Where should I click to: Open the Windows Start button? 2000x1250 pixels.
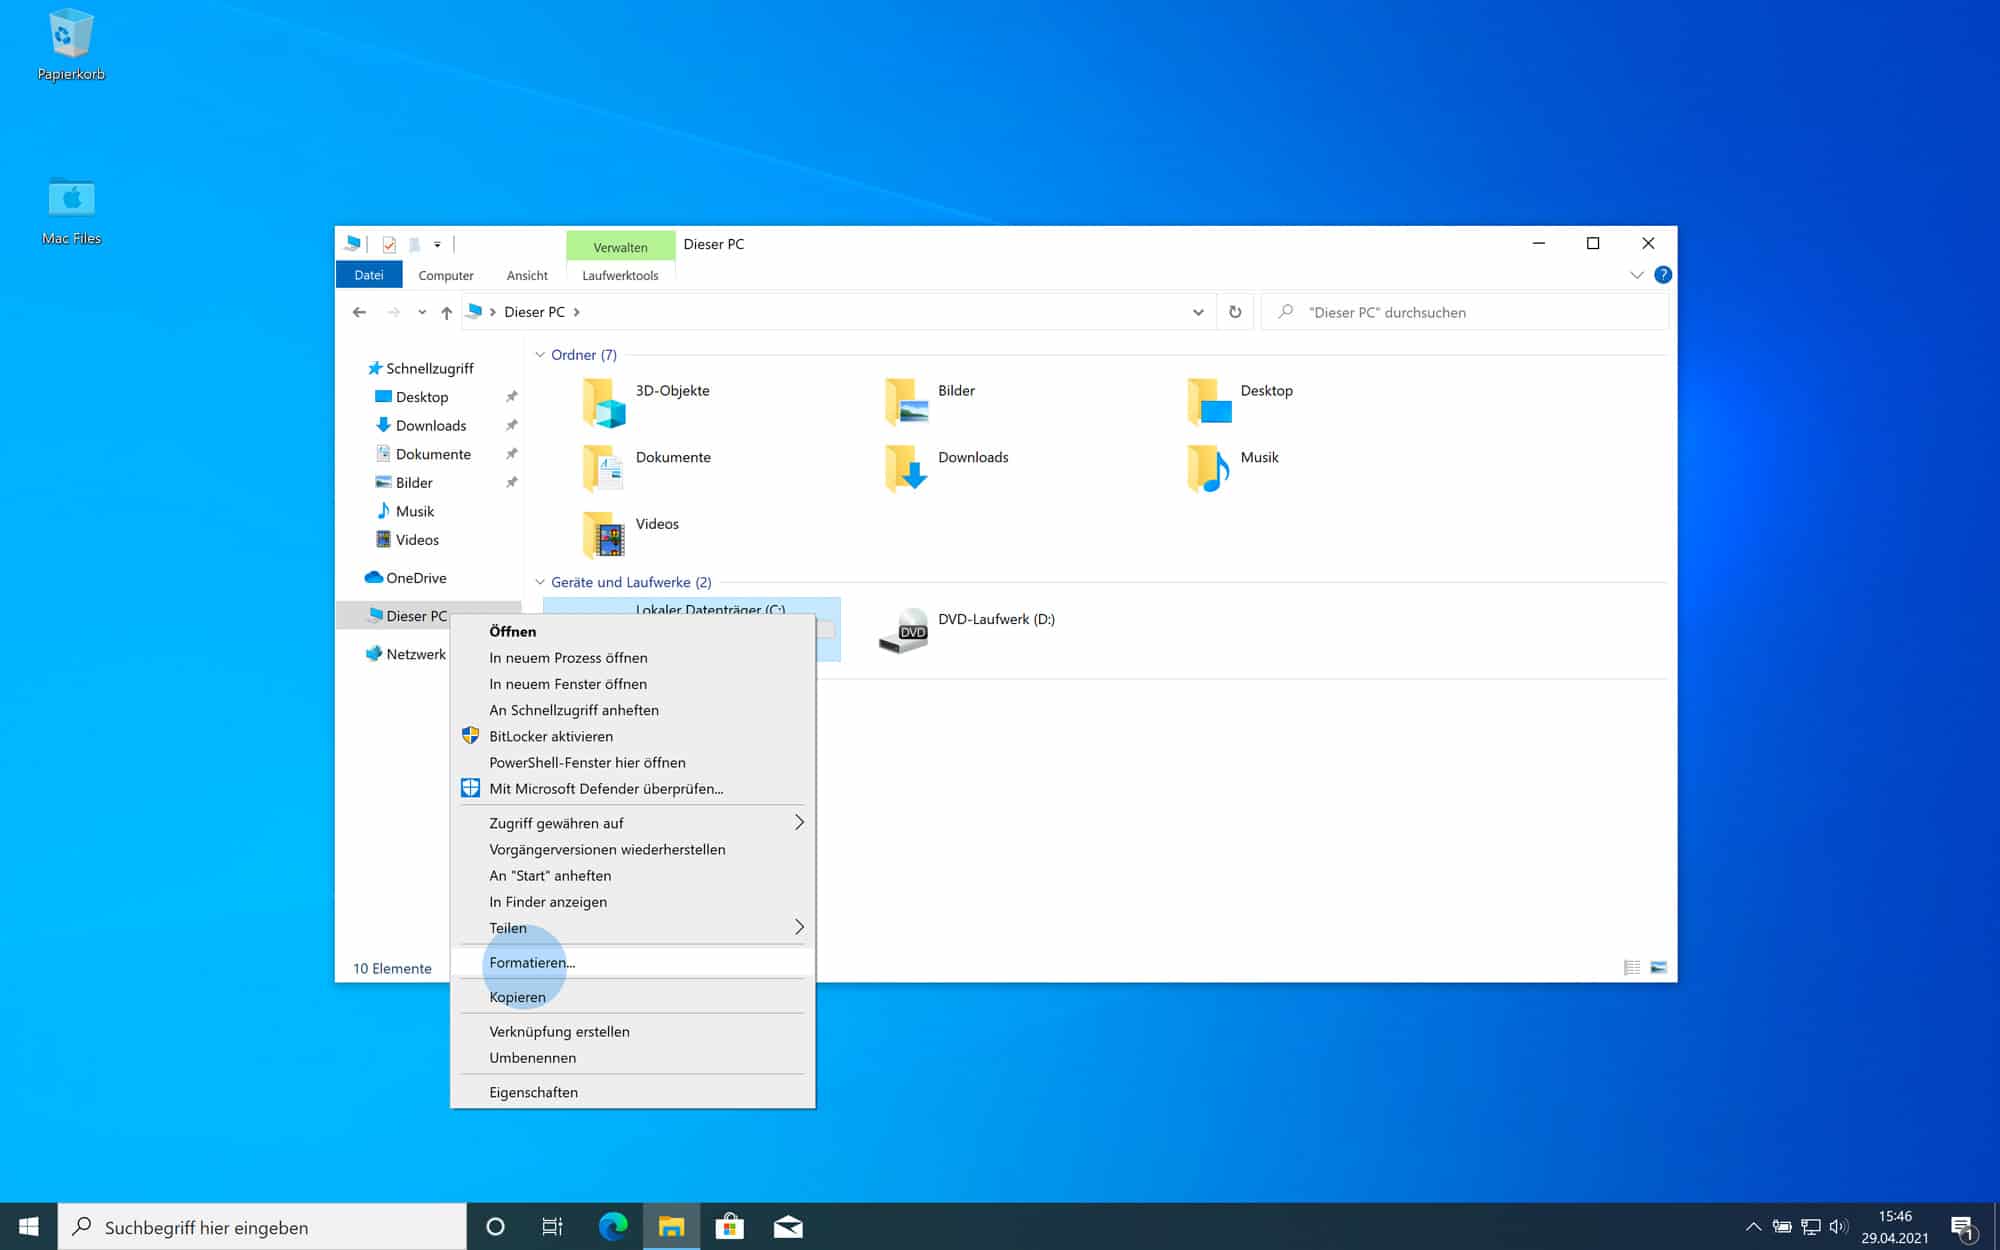tap(29, 1226)
